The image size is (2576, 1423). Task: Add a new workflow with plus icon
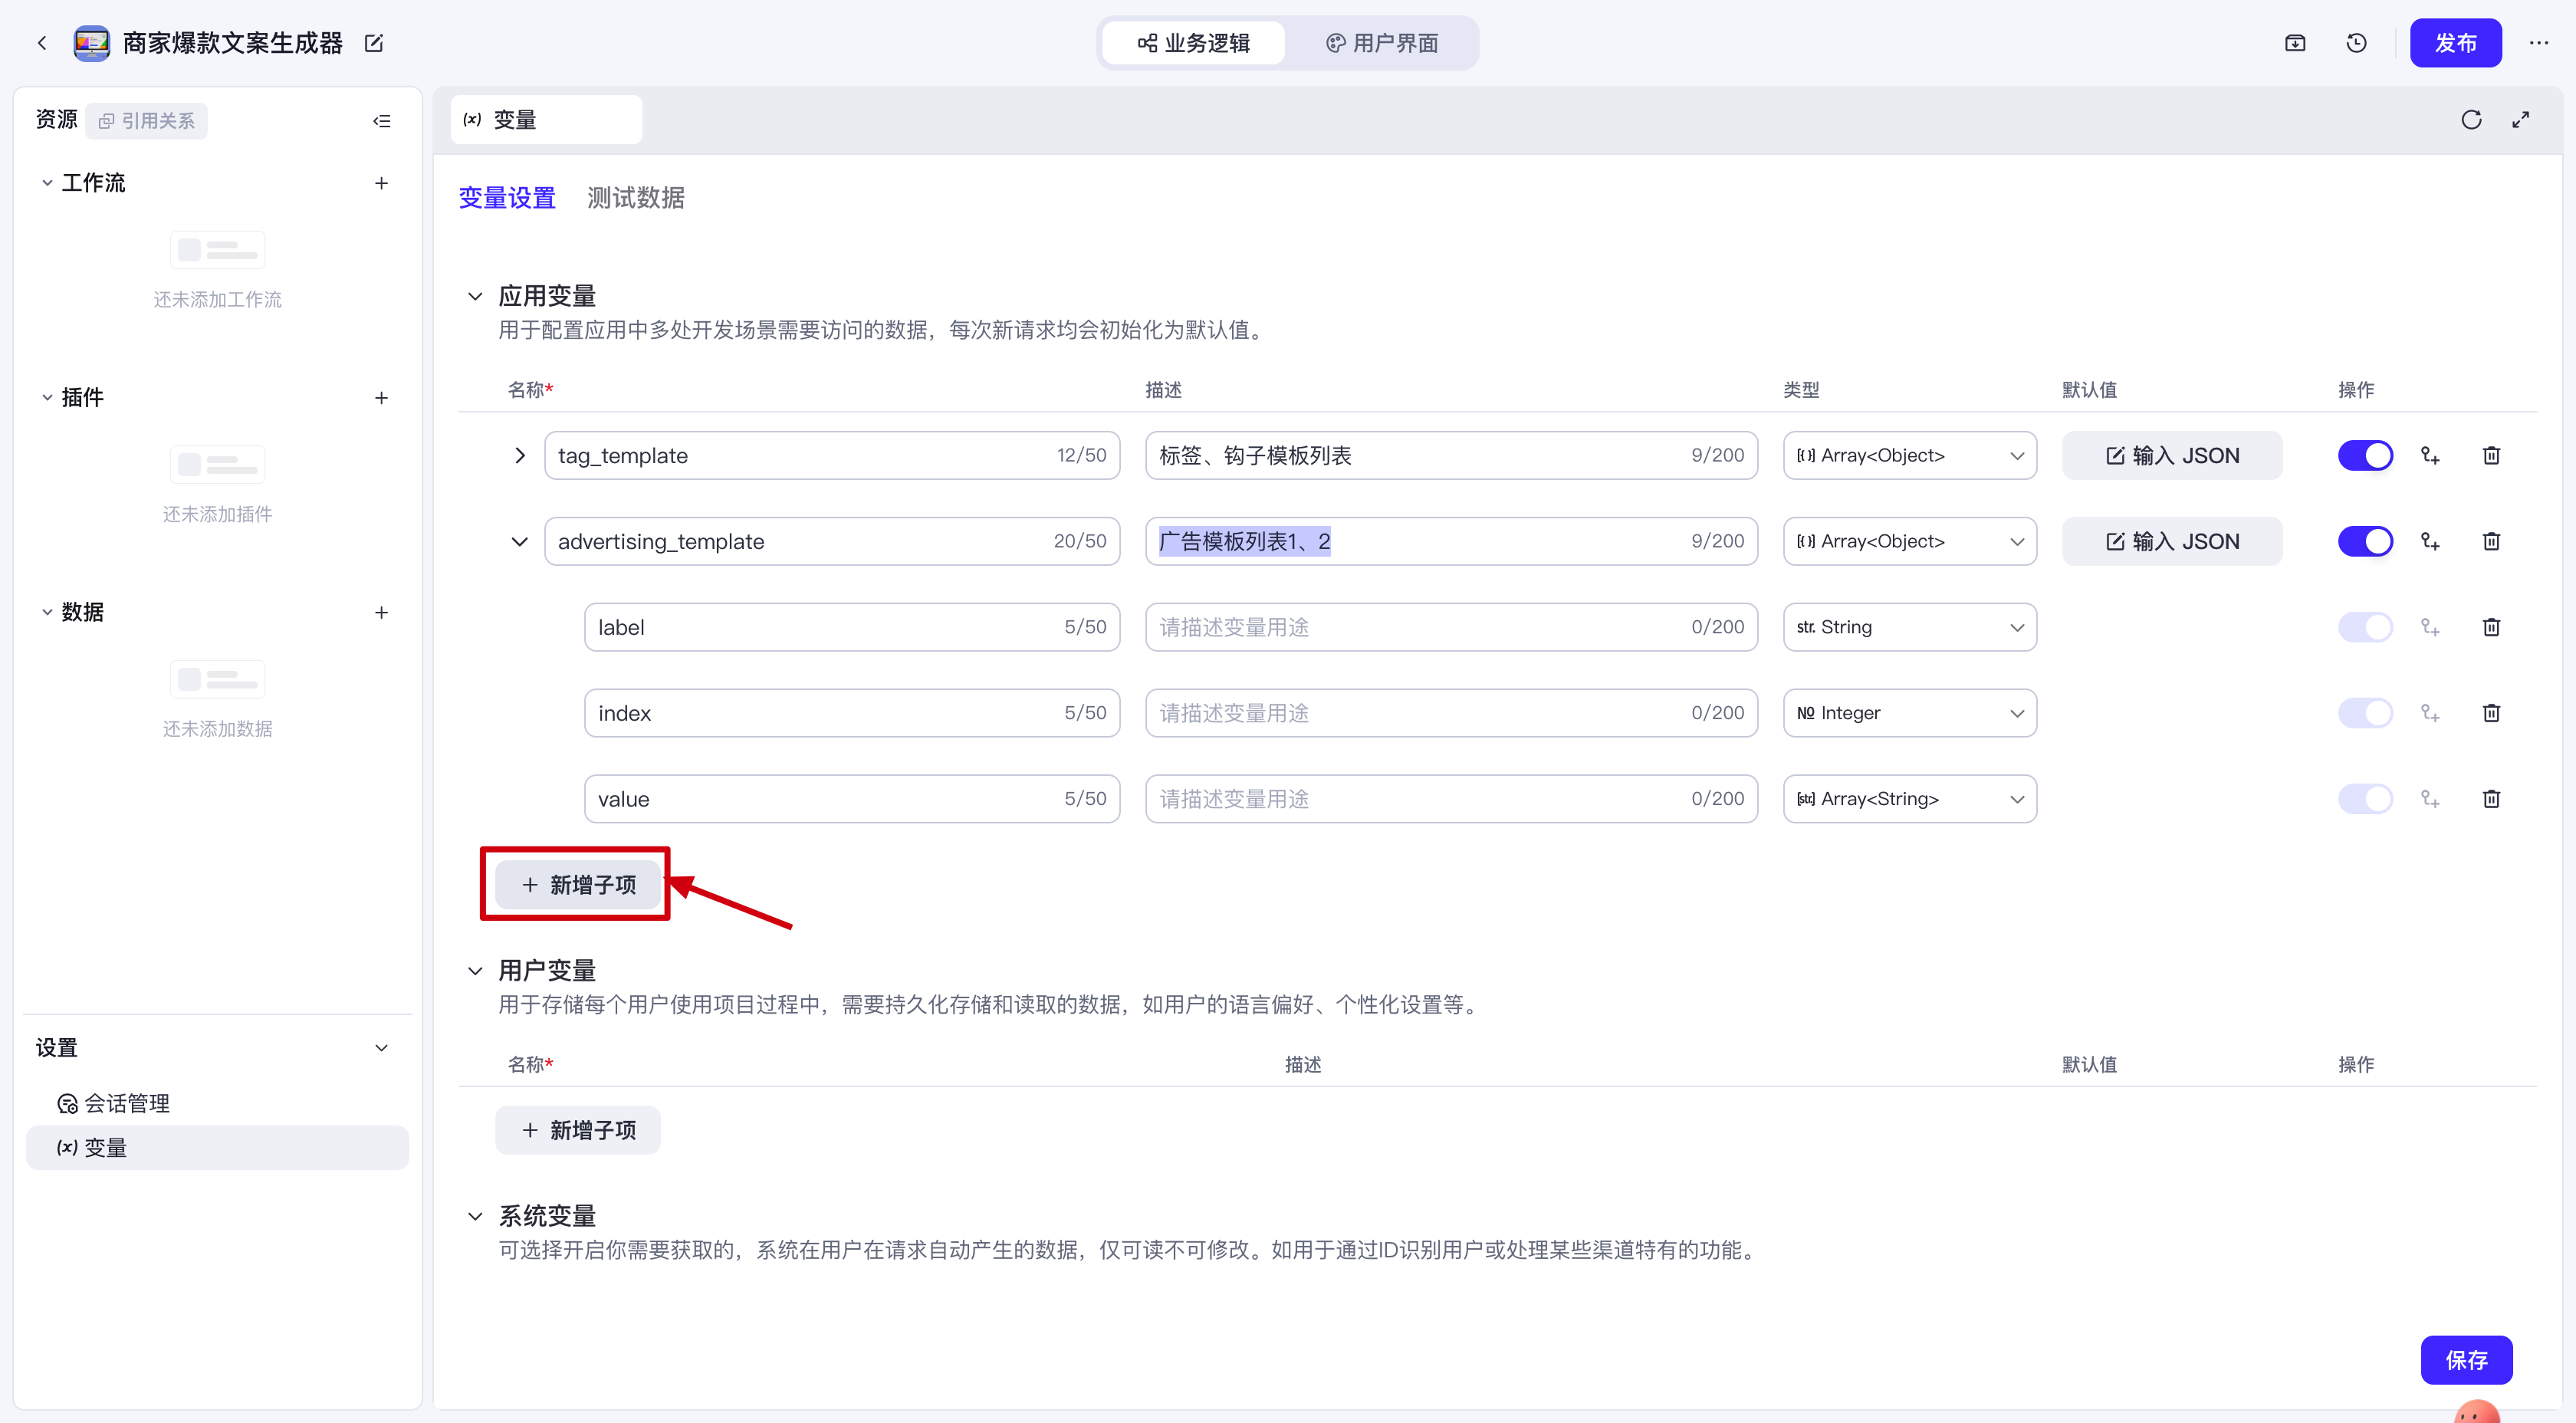point(381,183)
